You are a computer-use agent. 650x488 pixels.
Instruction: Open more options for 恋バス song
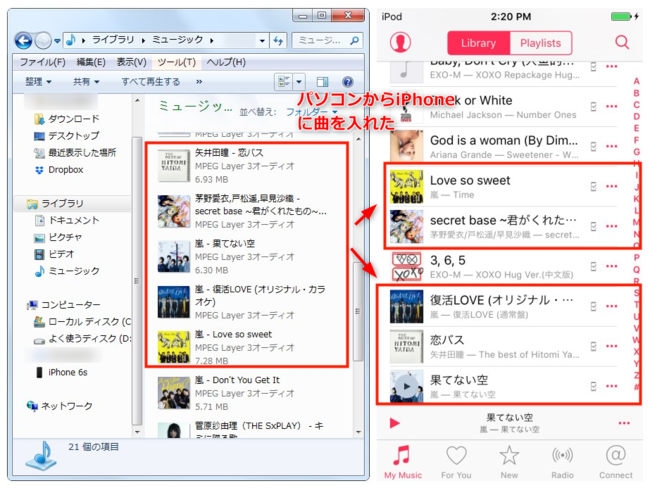[x=612, y=346]
